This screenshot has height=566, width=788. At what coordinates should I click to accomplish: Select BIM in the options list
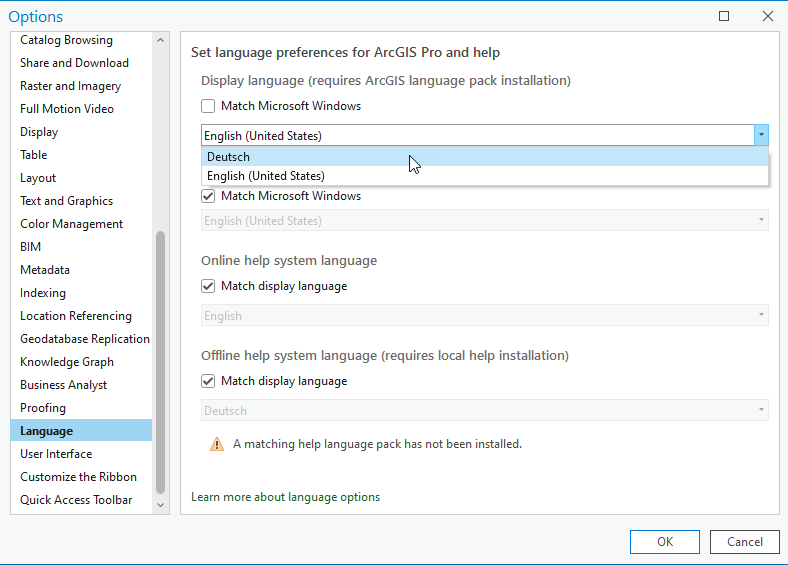coord(81,247)
